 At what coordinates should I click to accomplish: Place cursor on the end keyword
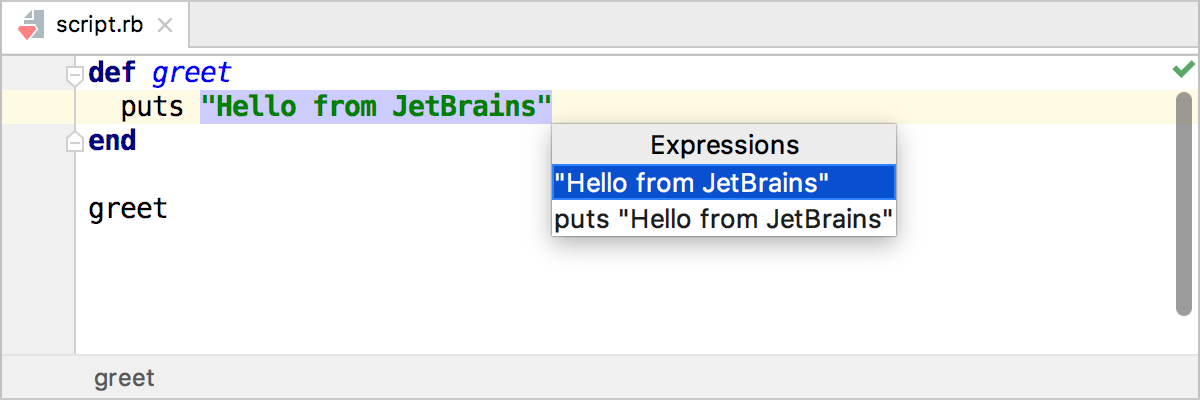pyautogui.click(x=112, y=142)
